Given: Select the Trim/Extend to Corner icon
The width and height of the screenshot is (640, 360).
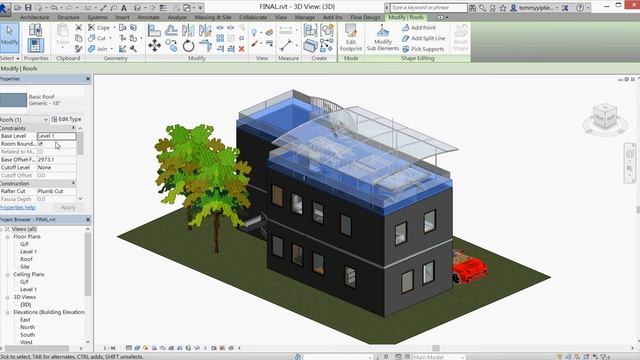Looking at the screenshot, I should click(205, 46).
